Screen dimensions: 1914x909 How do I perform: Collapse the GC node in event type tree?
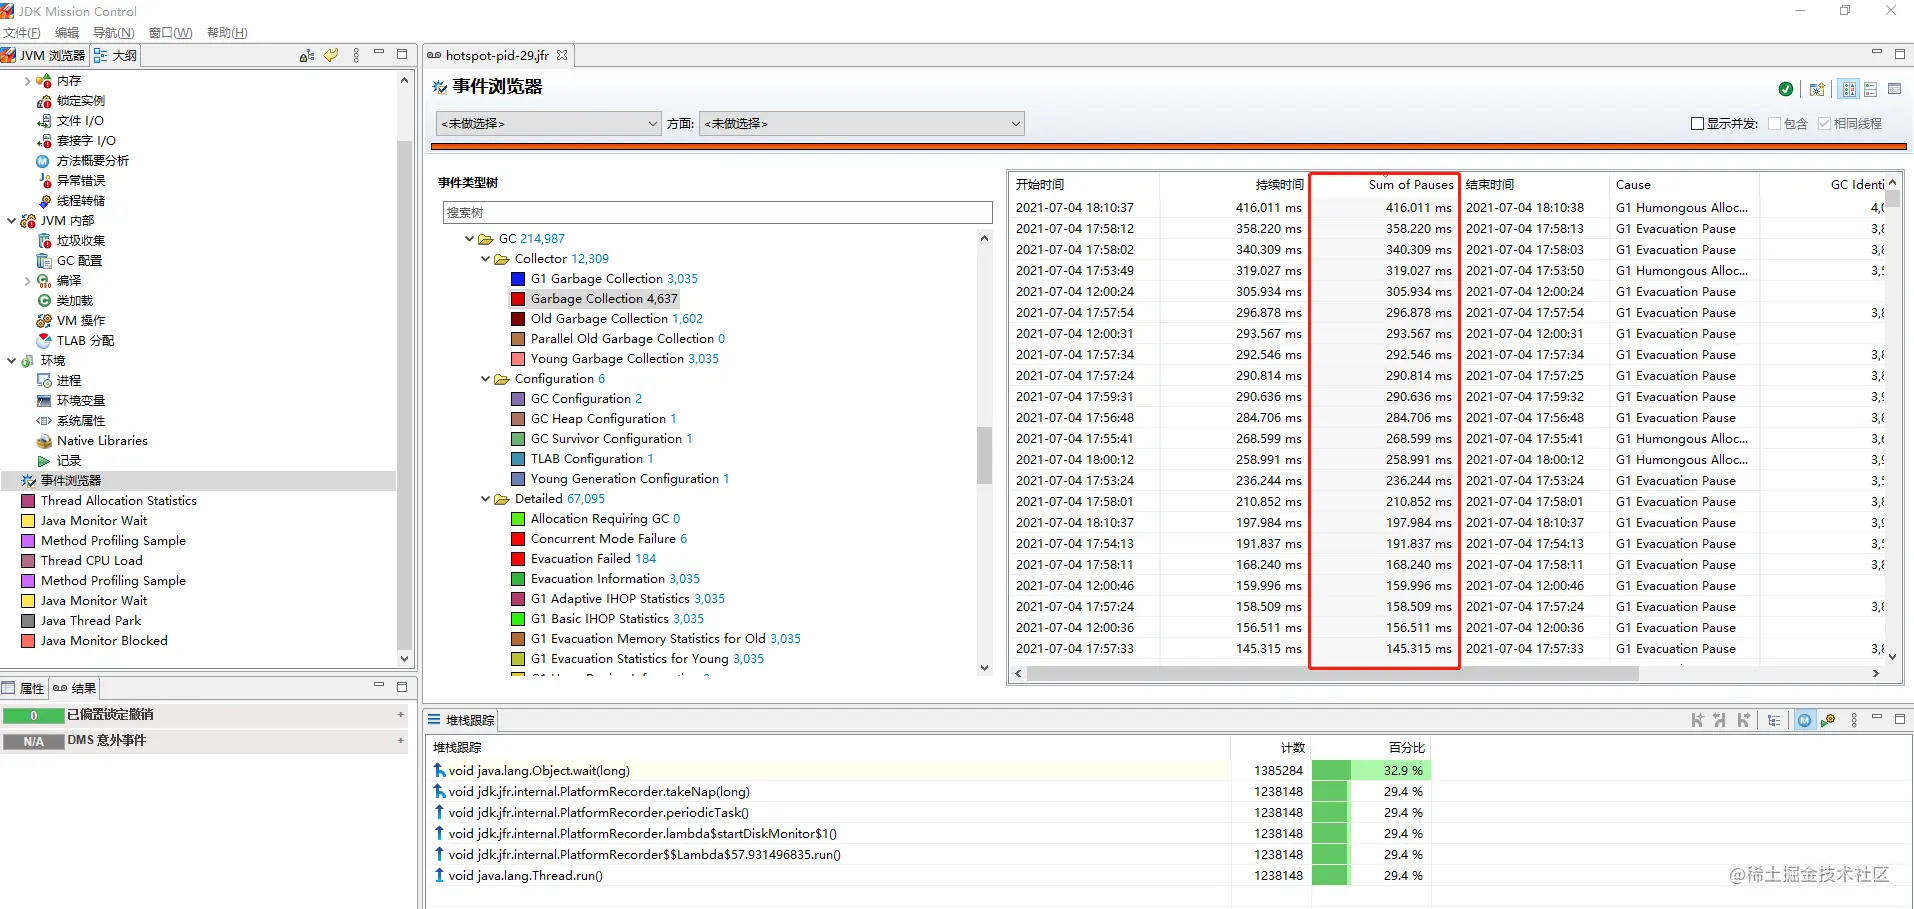470,239
